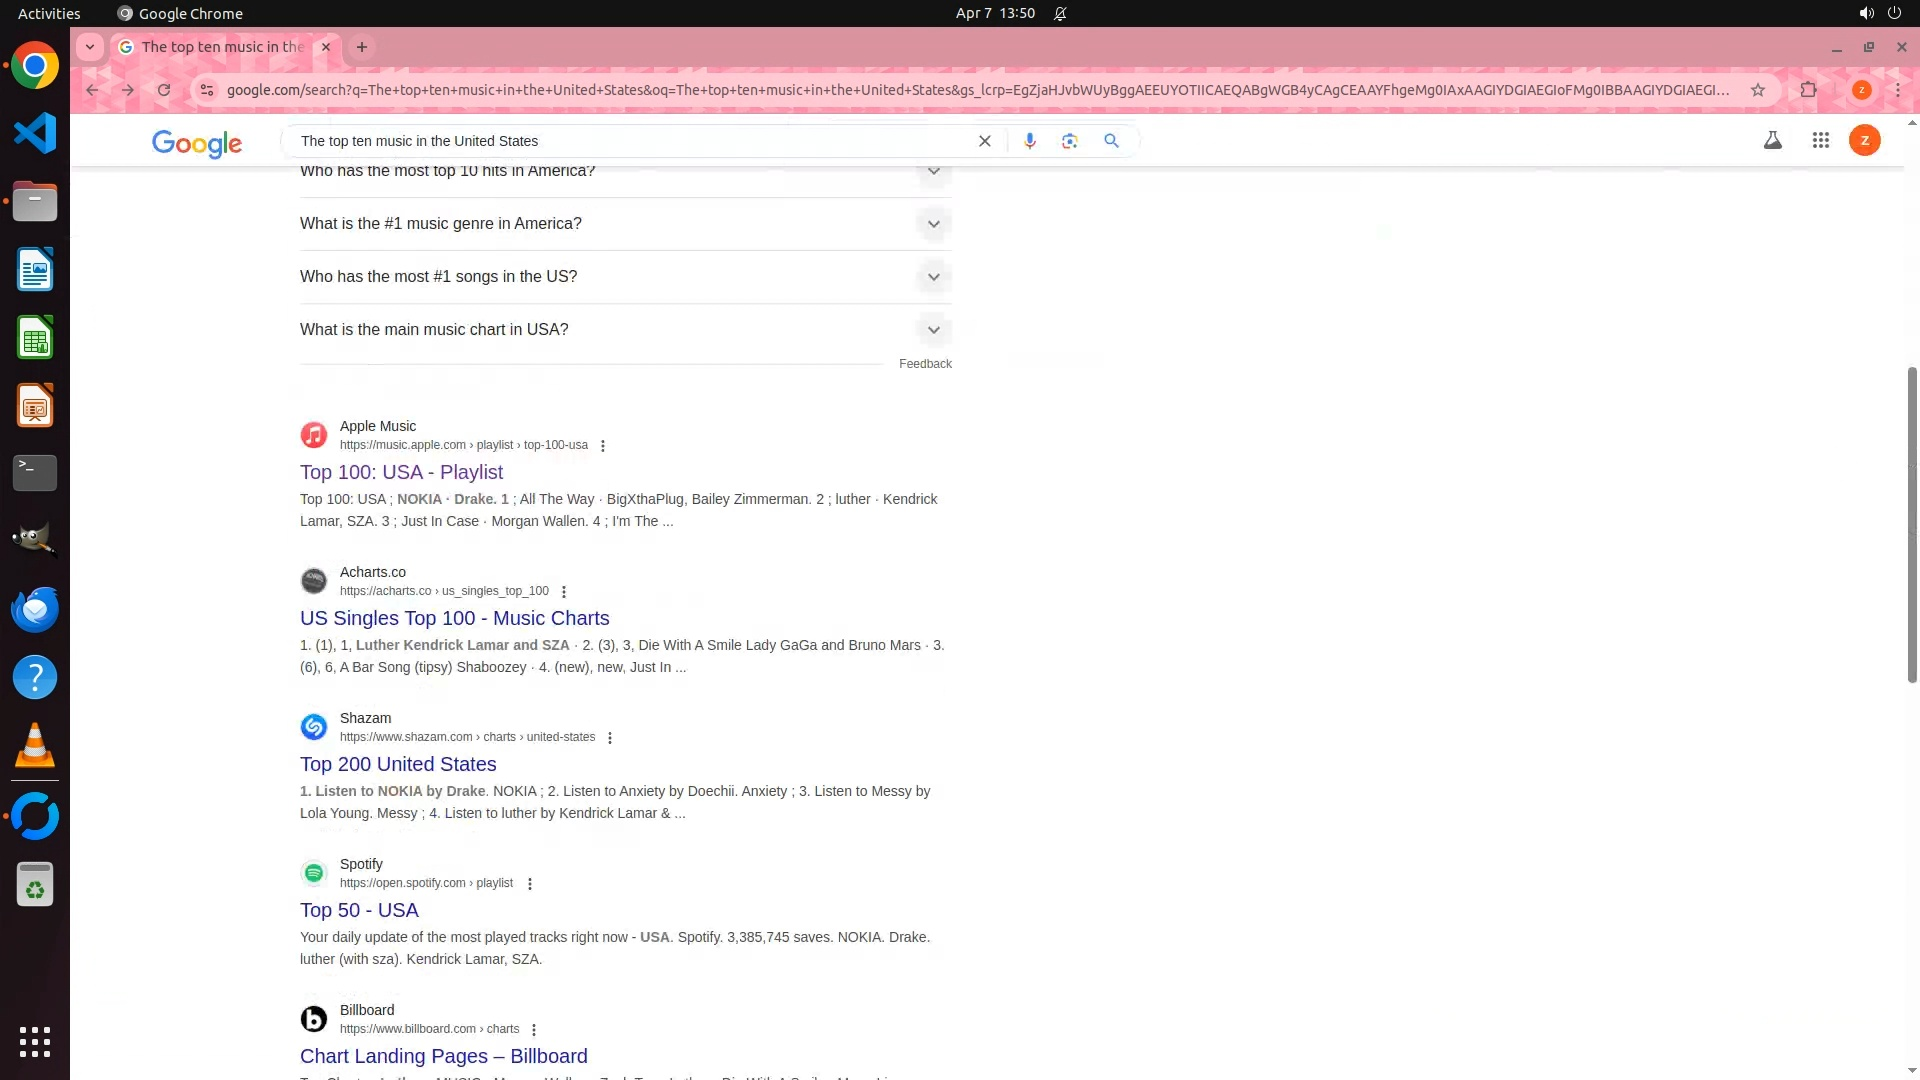The image size is (1920, 1080).
Task: Reload the current page
Action: pos(163,90)
